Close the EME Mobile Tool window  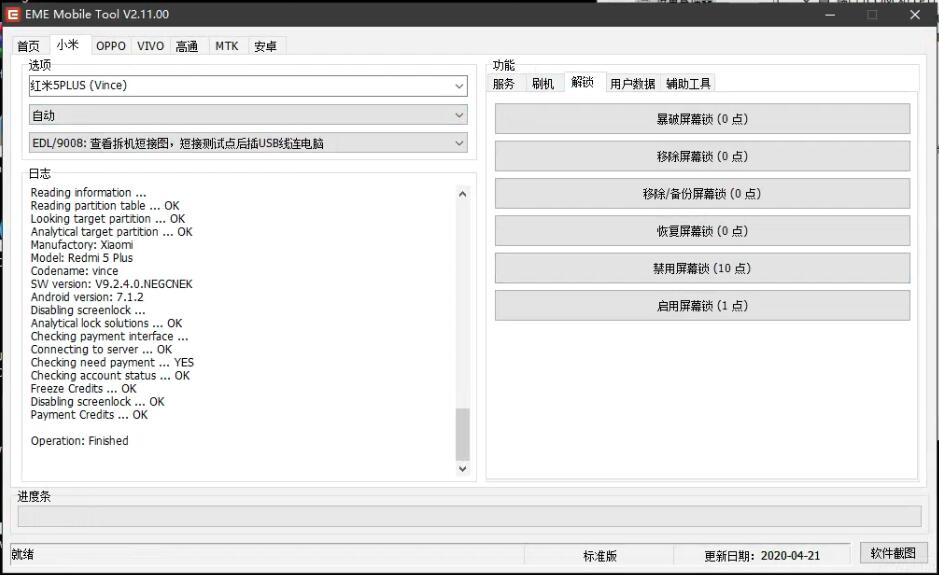click(915, 14)
